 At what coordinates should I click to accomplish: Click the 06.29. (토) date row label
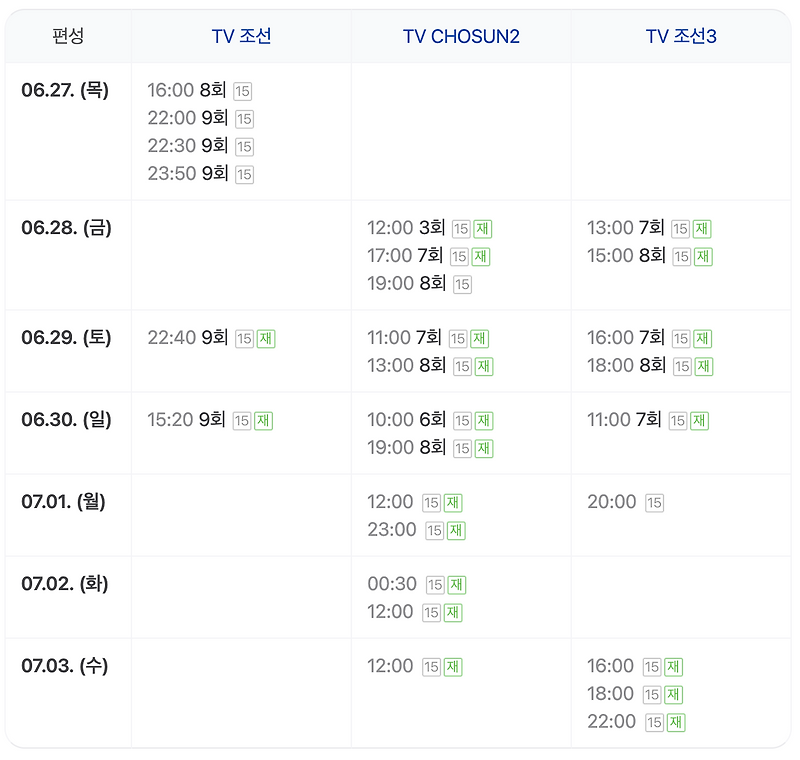66,338
